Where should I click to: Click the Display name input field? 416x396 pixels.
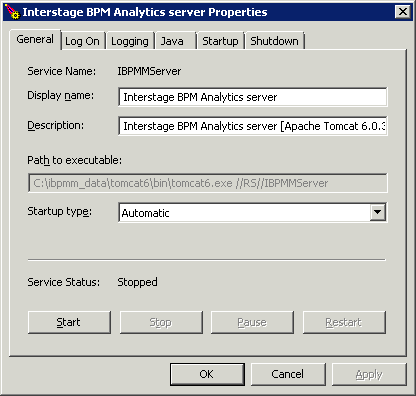[253, 97]
